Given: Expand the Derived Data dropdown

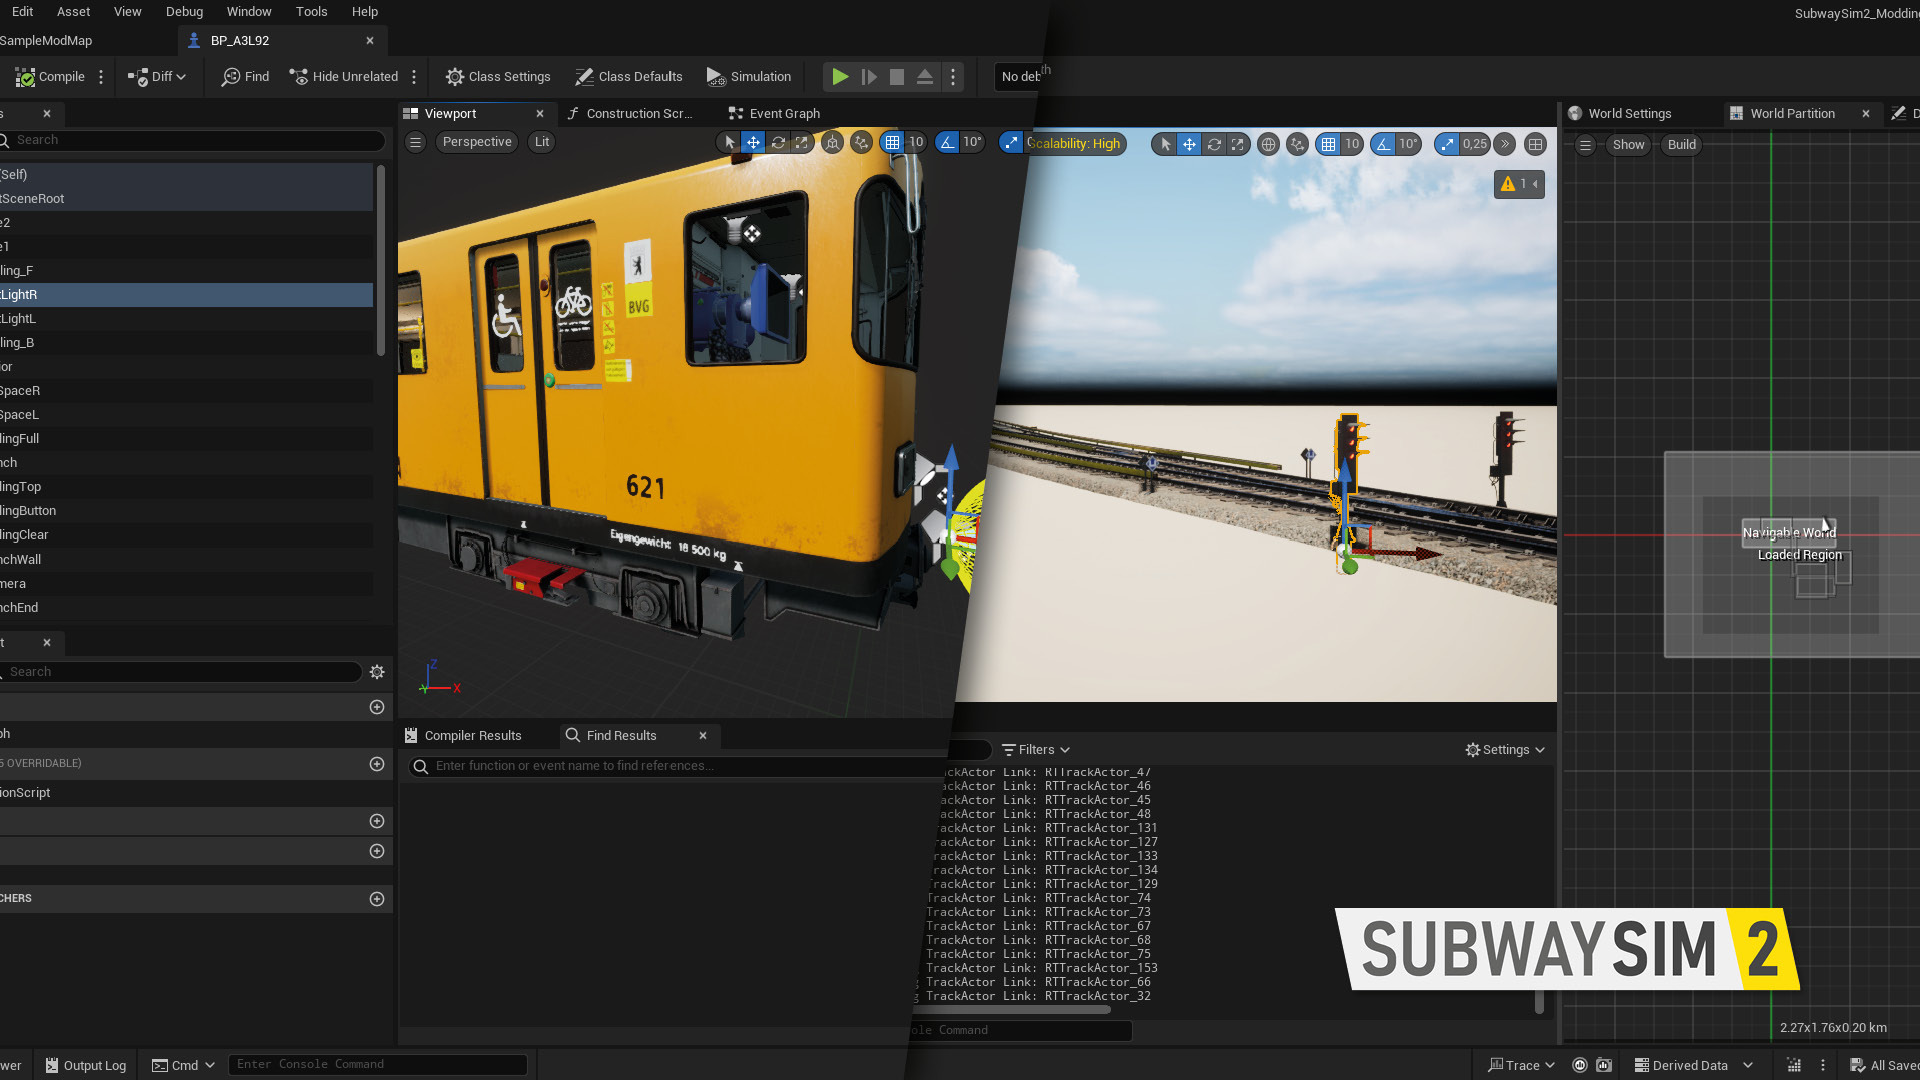Looking at the screenshot, I should pos(1691,1065).
